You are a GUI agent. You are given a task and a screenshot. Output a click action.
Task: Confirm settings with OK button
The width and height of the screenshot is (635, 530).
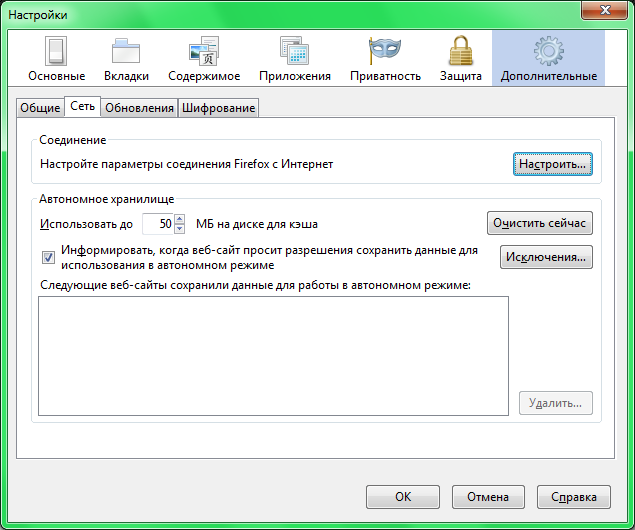(x=403, y=497)
